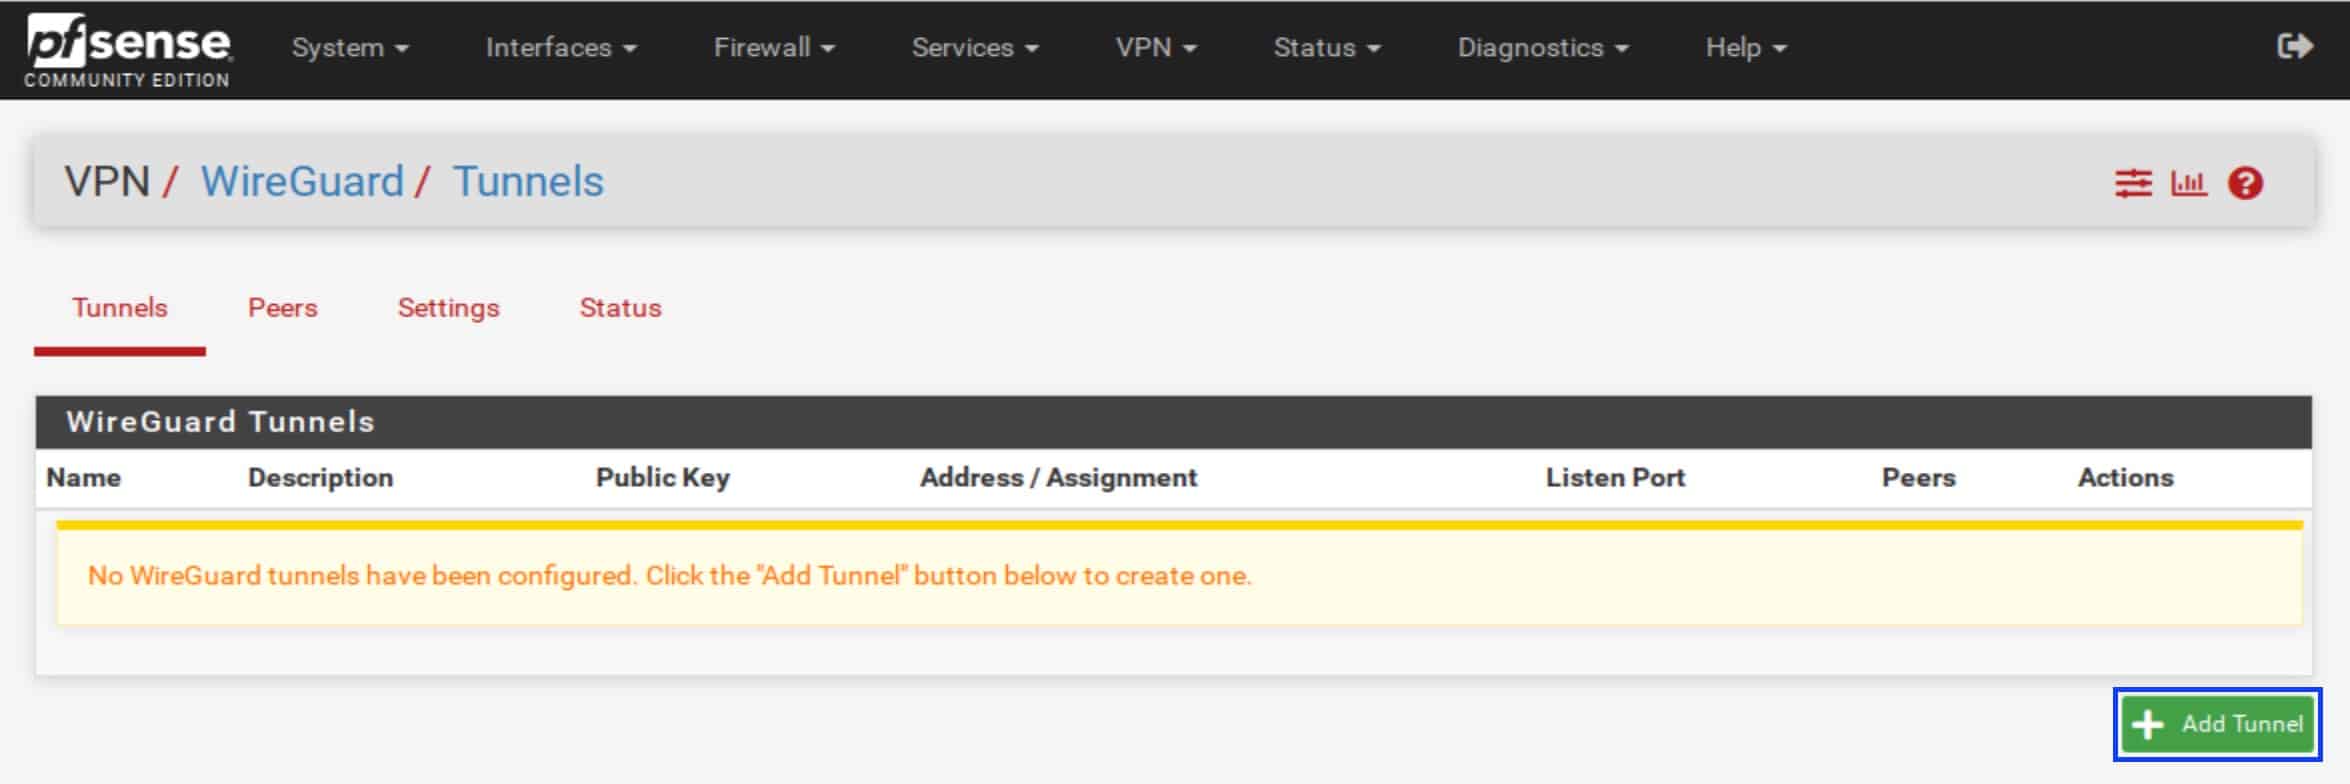Switch to the Settings tab
Image resolution: width=2350 pixels, height=784 pixels.
click(449, 308)
